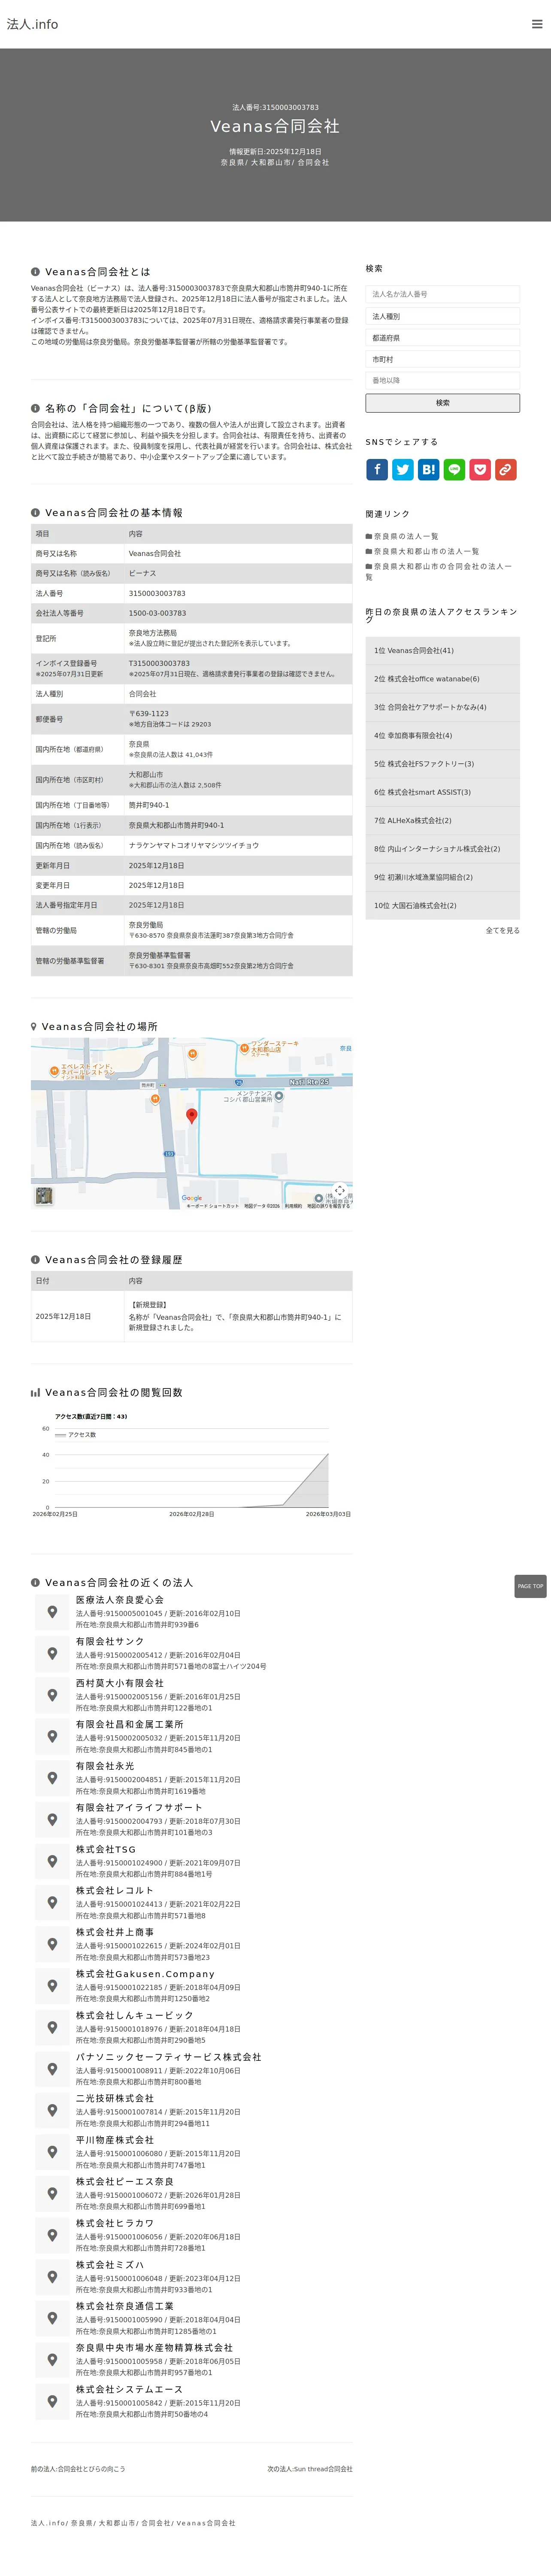This screenshot has width=551, height=2576.
Task: Open ranking entry 8位 内山インターナショナル株式会社
Action: [442, 849]
